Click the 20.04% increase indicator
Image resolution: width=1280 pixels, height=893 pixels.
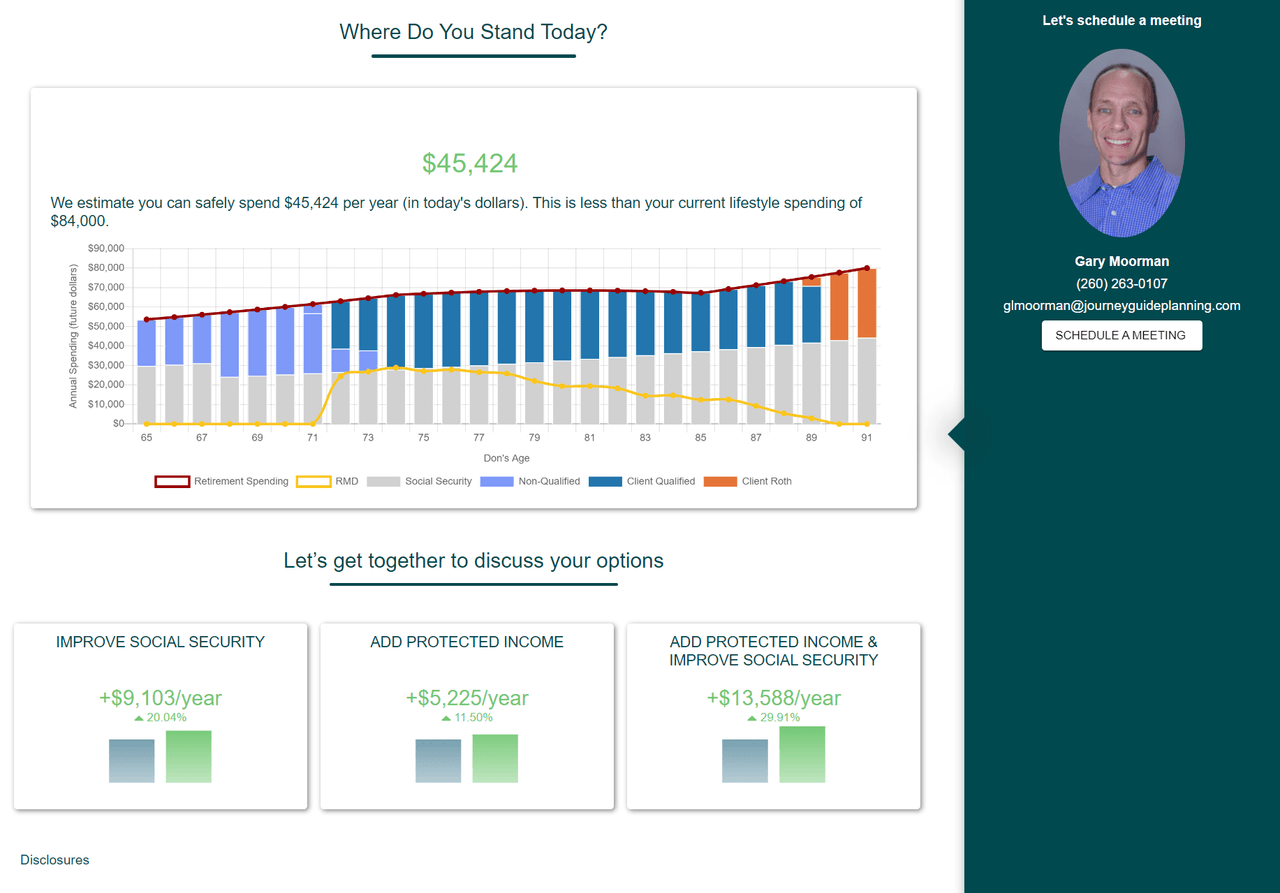160,718
